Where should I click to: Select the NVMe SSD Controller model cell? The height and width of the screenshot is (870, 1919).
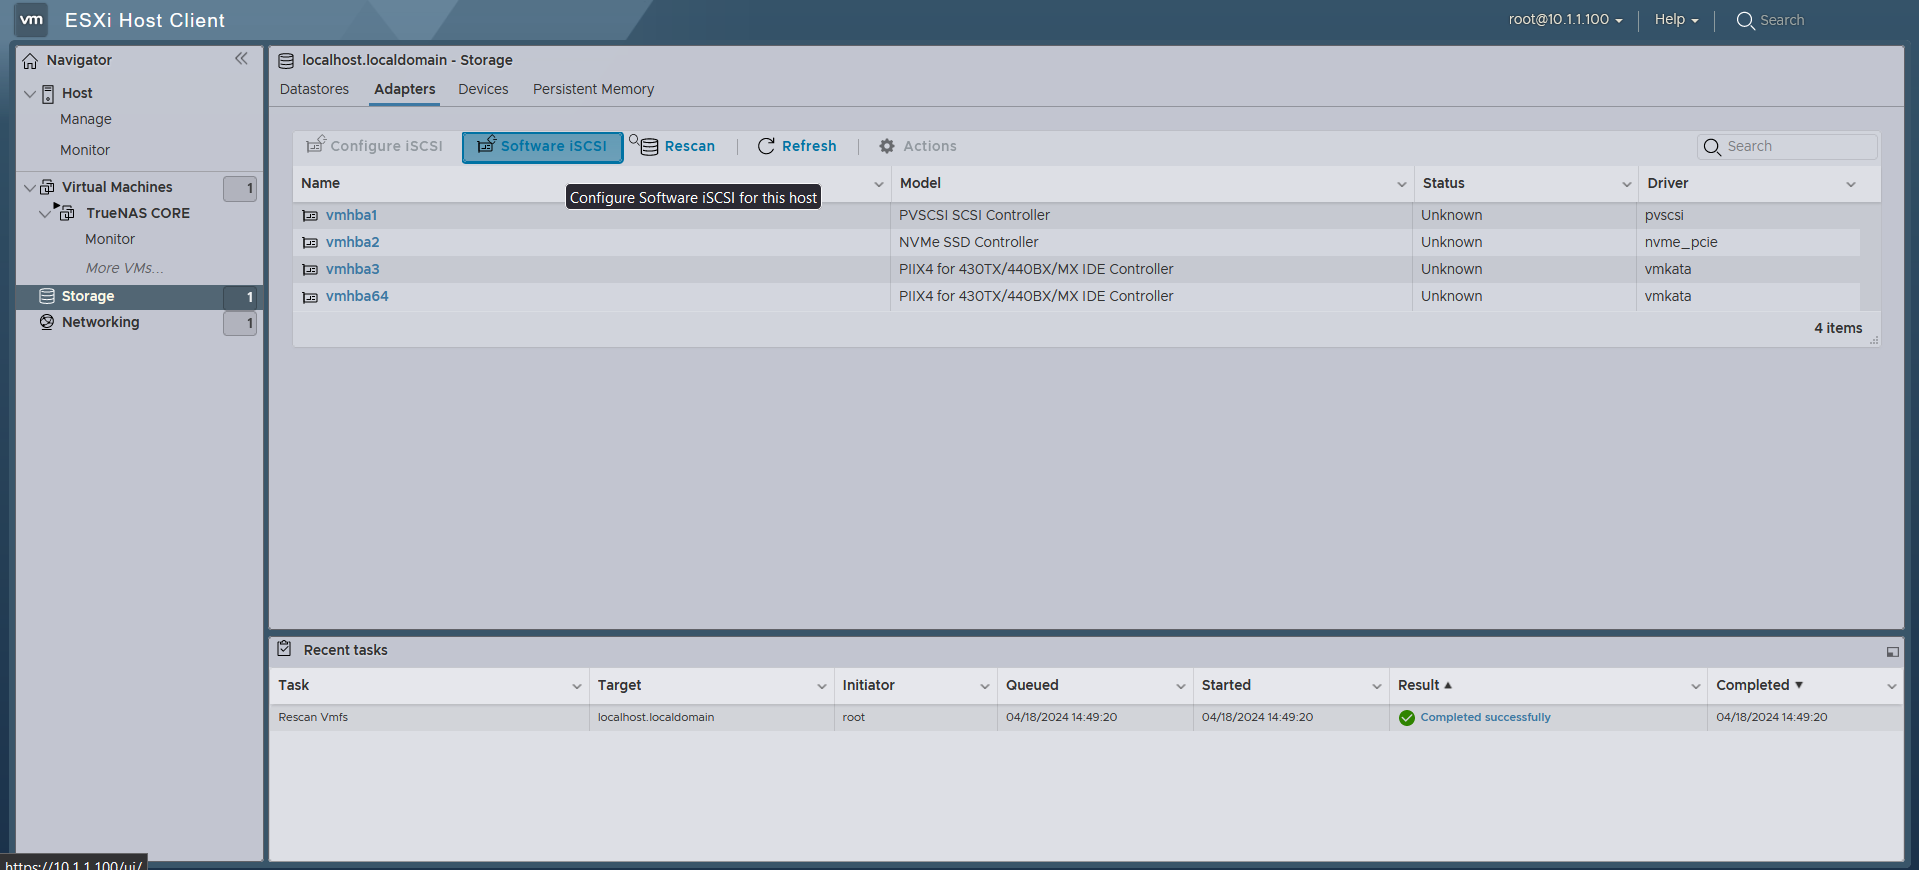(1151, 242)
